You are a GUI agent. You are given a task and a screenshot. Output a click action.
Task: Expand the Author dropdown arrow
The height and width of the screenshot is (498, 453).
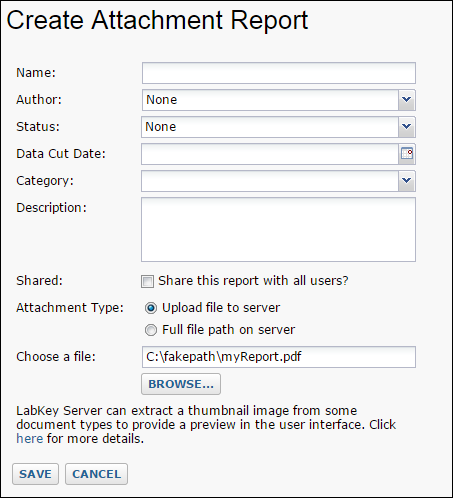(407, 100)
